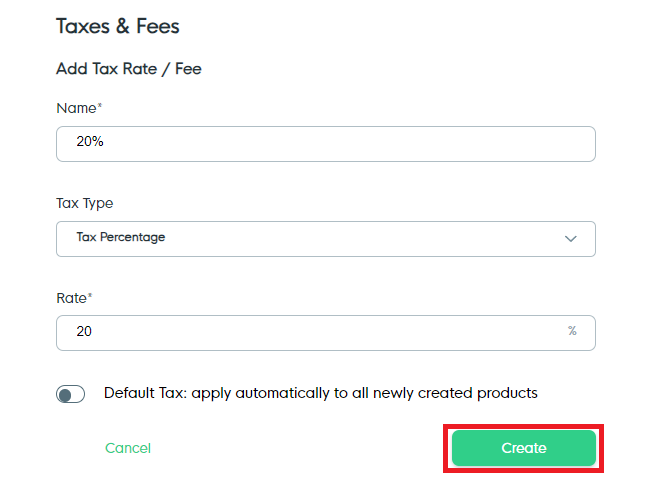Viewport: 652px width, 496px height.
Task: Click the Rate field label
Action: click(x=73, y=297)
